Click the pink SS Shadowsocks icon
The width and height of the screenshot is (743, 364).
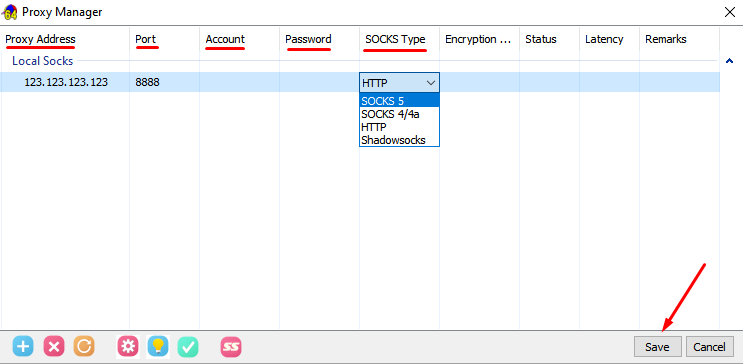(231, 347)
